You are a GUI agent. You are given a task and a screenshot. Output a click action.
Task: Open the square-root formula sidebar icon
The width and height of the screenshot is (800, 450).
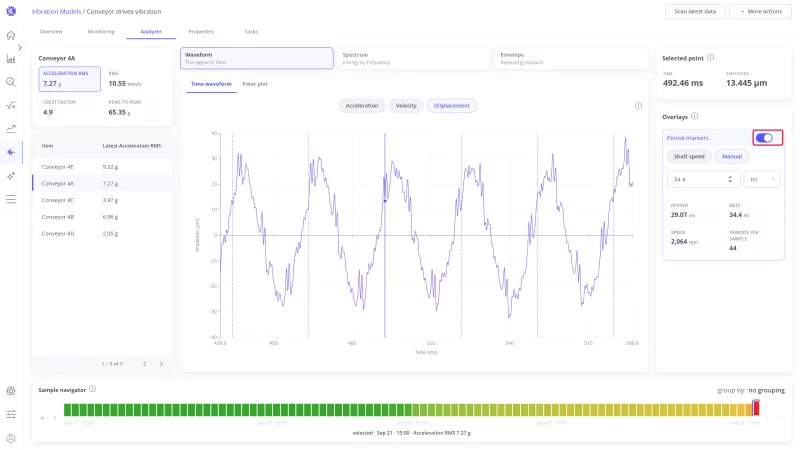click(11, 106)
